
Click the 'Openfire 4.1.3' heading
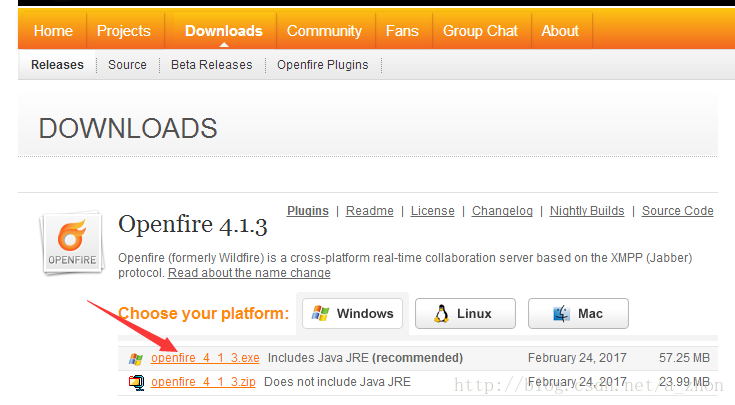coord(193,225)
